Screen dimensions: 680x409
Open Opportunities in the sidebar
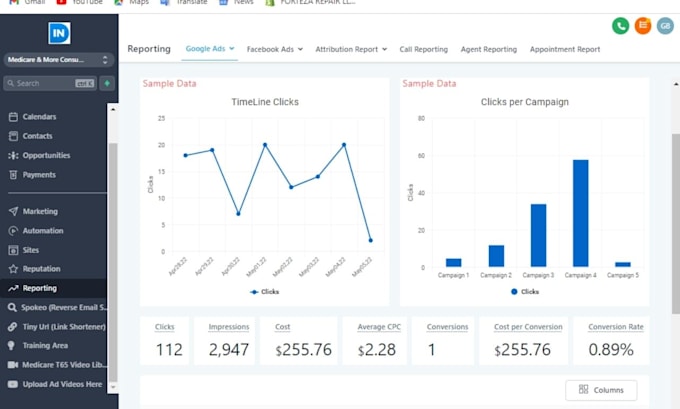[x=46, y=155]
